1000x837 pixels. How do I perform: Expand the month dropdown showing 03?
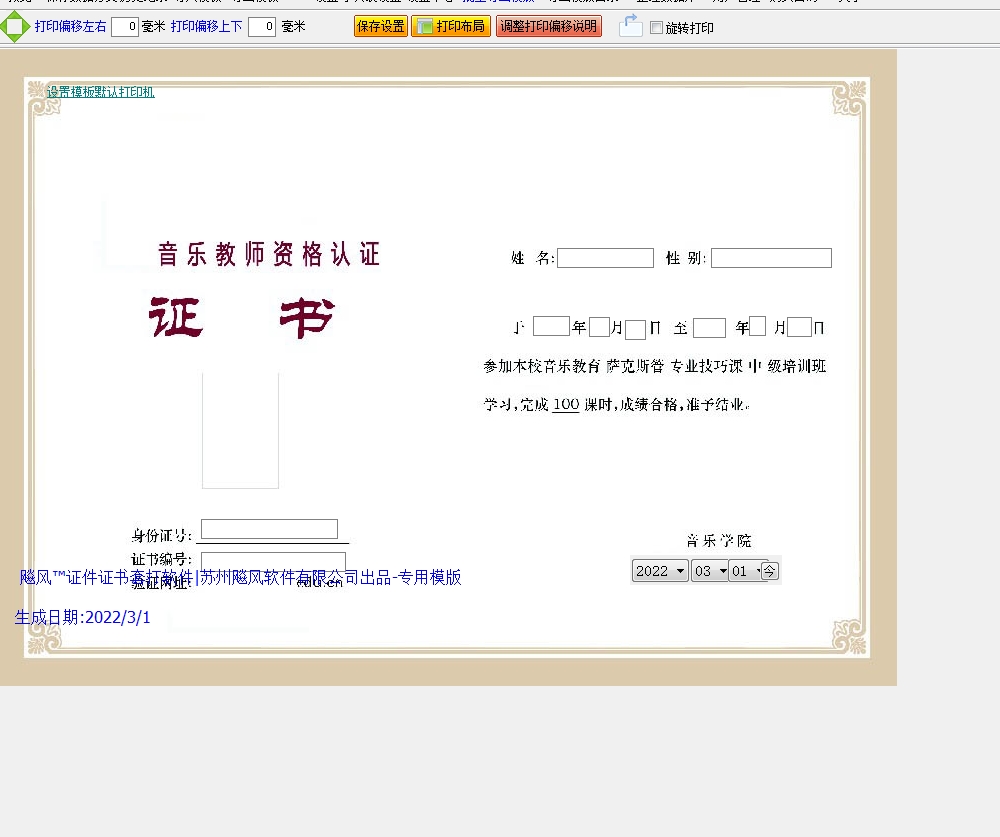click(x=709, y=571)
